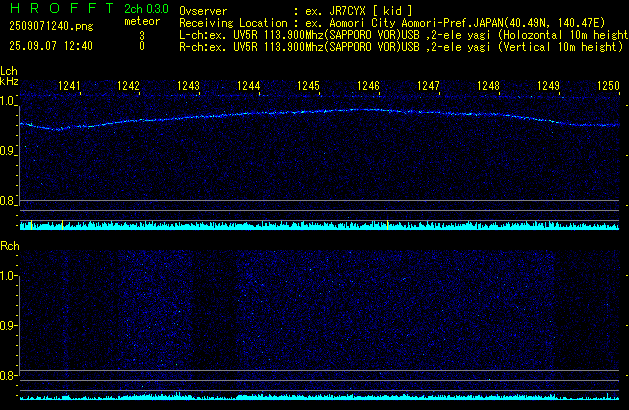Screen dimensions: 629x410
Task: Click the 1249 time tick label
Action: [x=548, y=86]
